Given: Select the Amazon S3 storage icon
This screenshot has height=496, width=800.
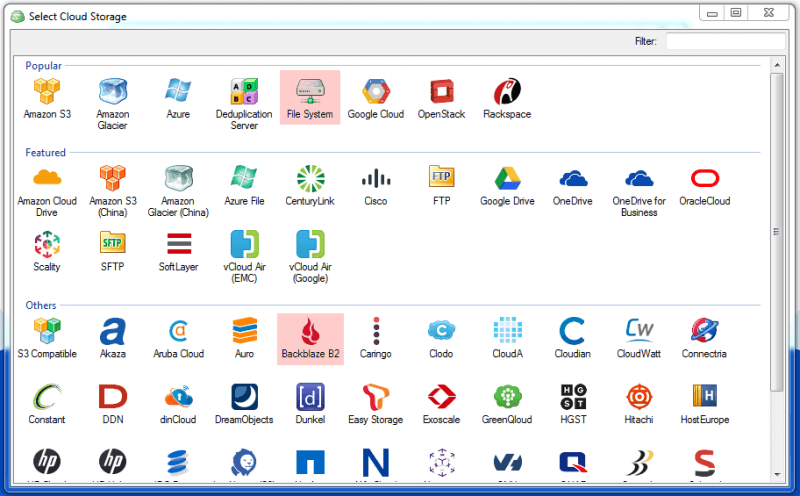Looking at the screenshot, I should tap(47, 98).
